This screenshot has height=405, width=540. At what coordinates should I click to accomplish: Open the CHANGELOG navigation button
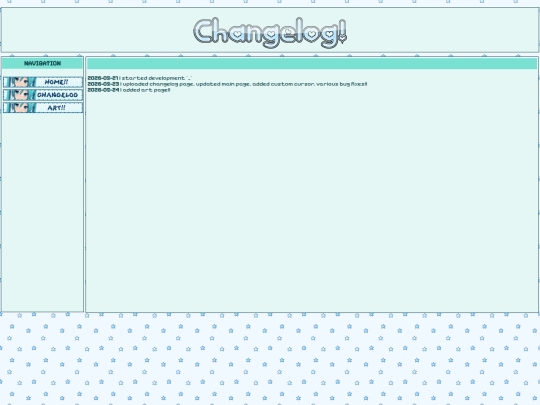[43, 95]
